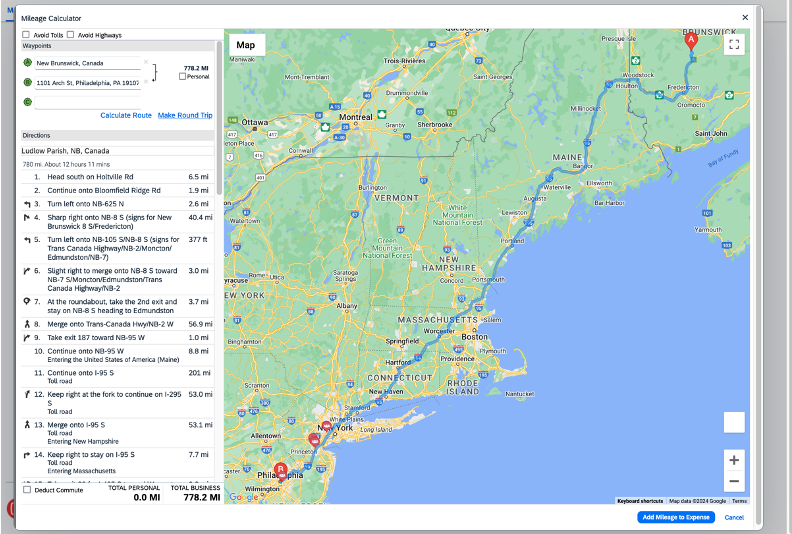The width and height of the screenshot is (792, 534).
Task: Click exit icon for step 9
Action: point(27,337)
